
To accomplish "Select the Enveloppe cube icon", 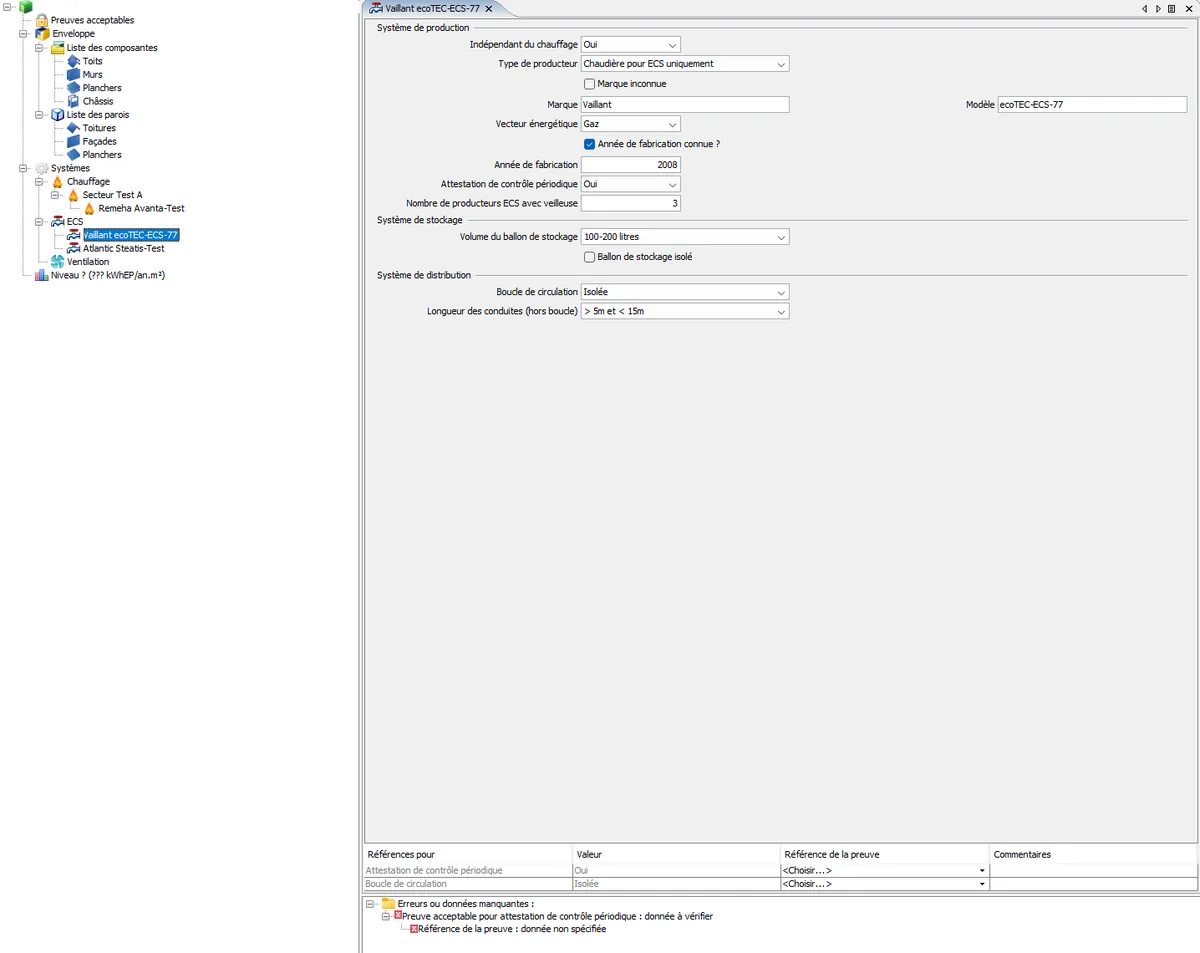I will point(42,34).
